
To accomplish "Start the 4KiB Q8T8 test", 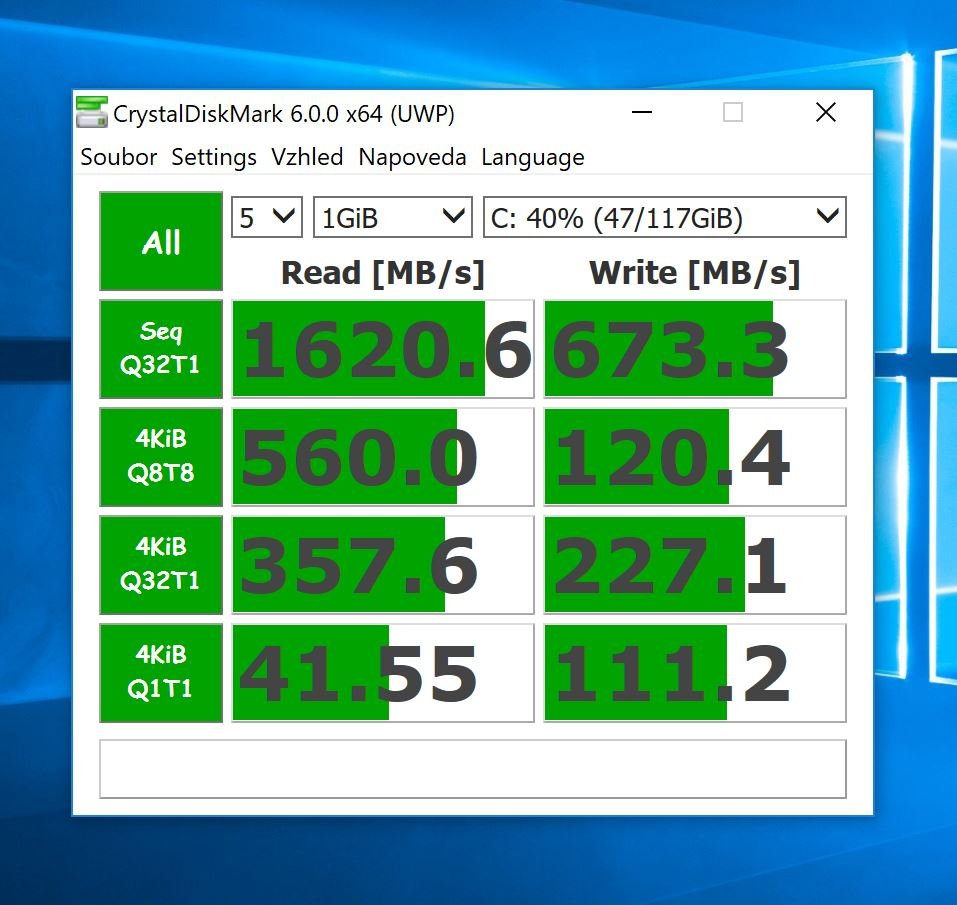I will [x=161, y=456].
